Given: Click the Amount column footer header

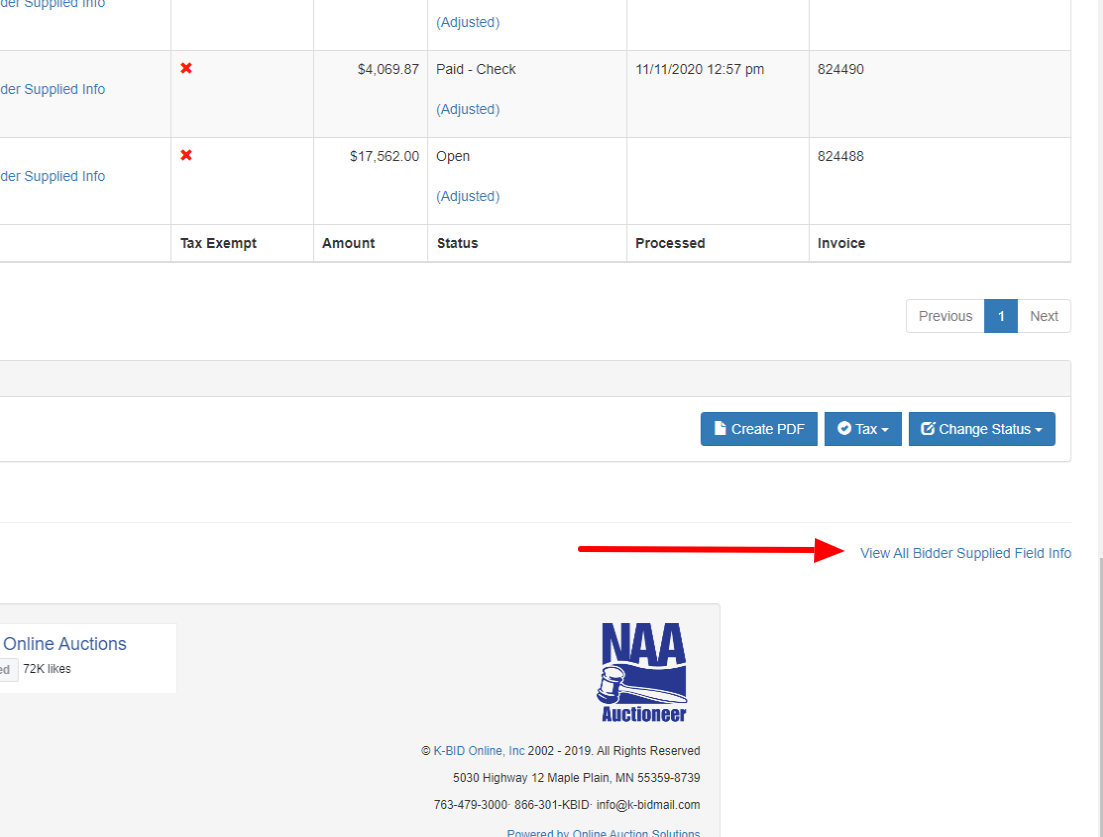Looking at the screenshot, I should [348, 243].
